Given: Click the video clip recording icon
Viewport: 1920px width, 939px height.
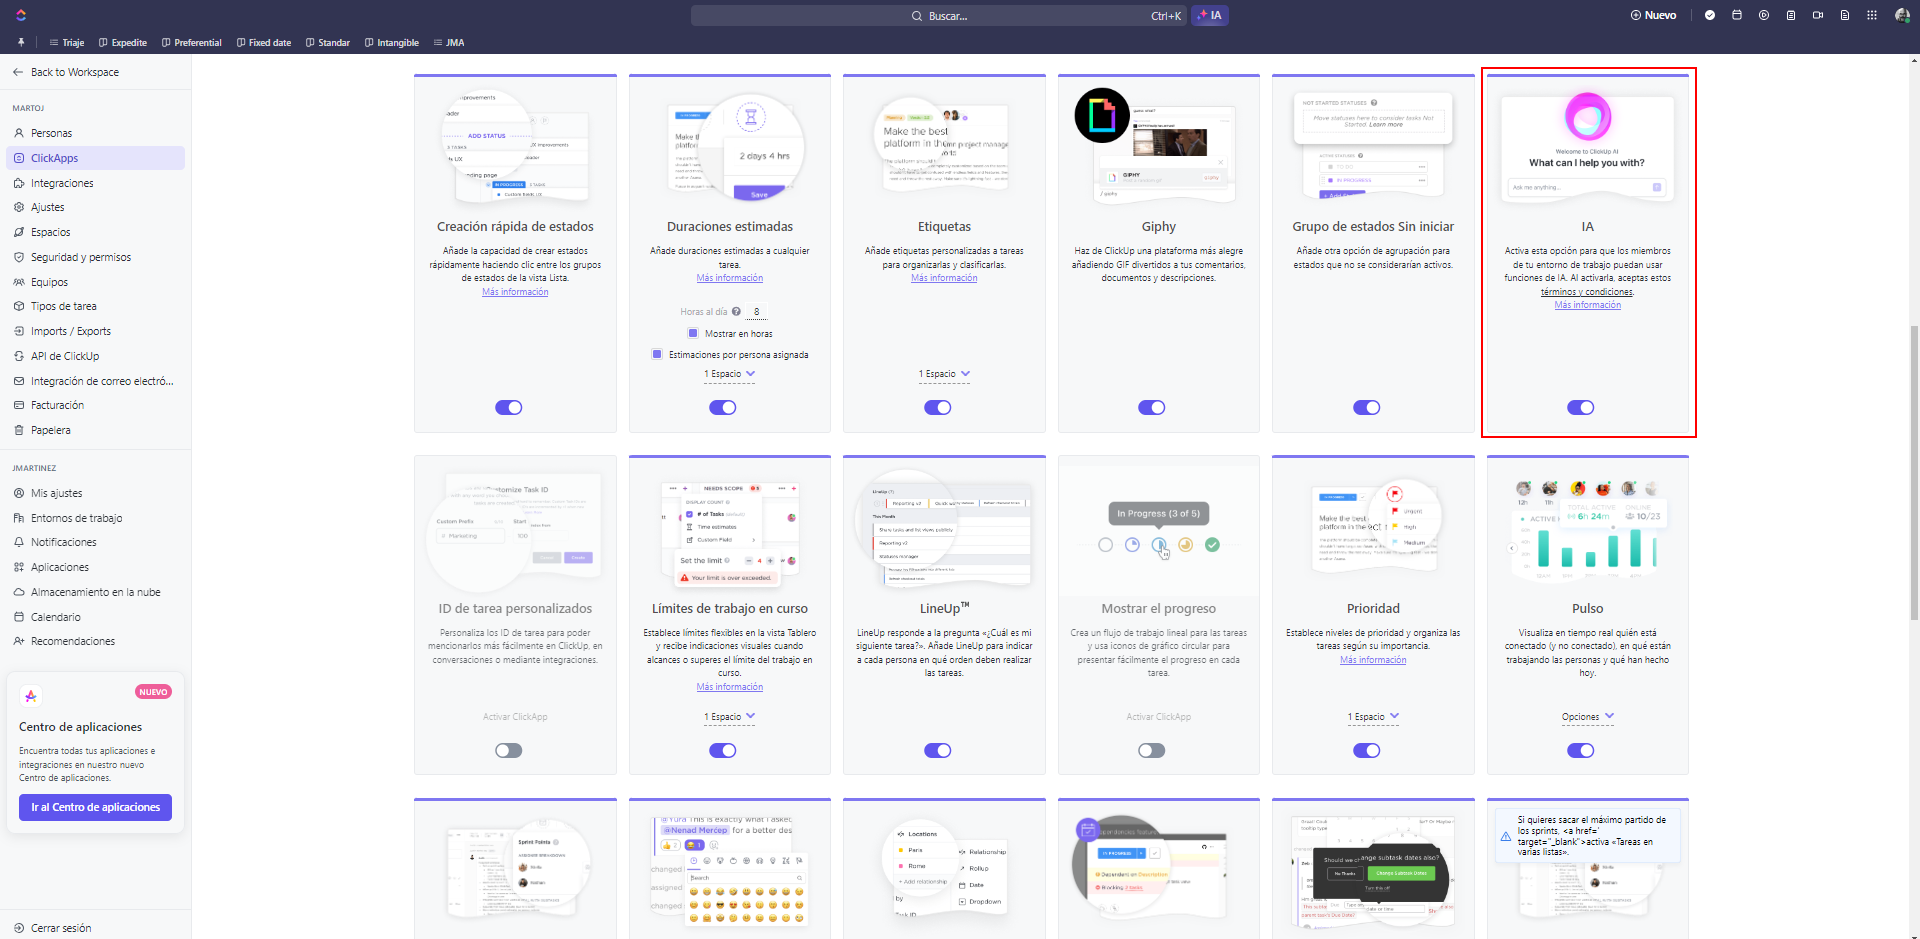Looking at the screenshot, I should (x=1818, y=15).
